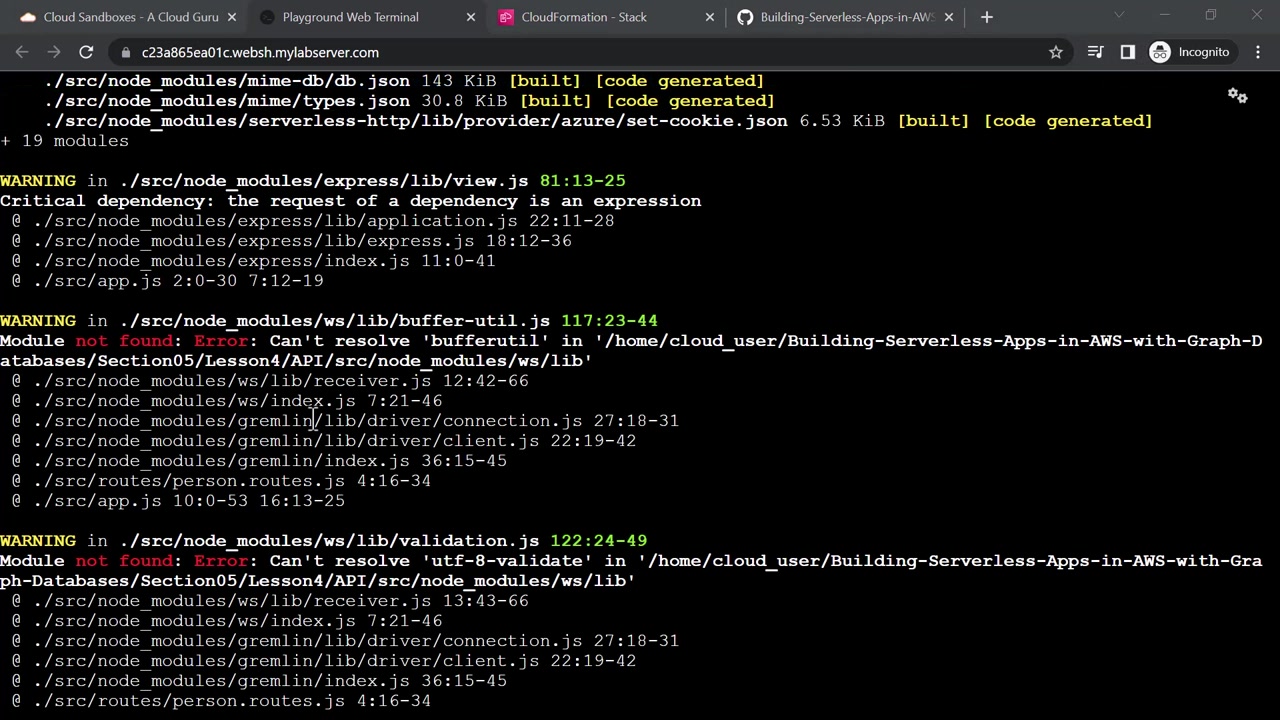Expand the tab search chevron

(1118, 16)
